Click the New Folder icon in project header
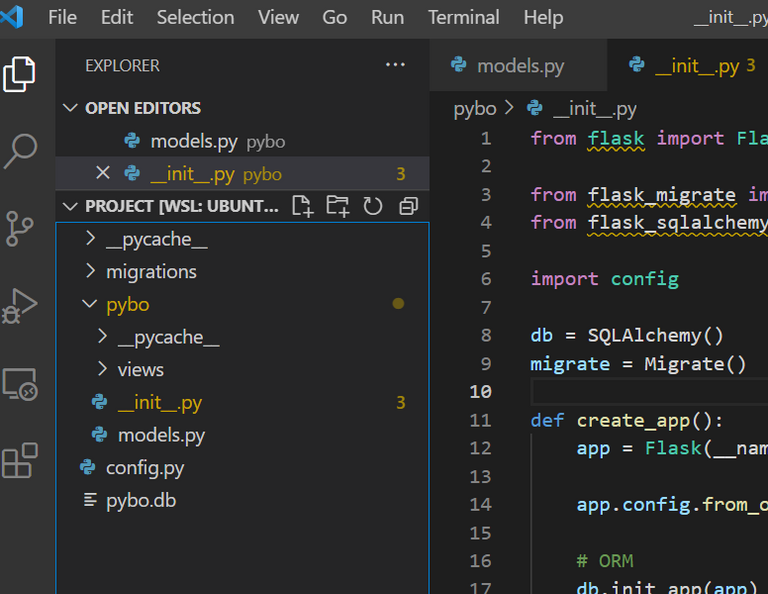The height and width of the screenshot is (594, 768). click(x=337, y=206)
